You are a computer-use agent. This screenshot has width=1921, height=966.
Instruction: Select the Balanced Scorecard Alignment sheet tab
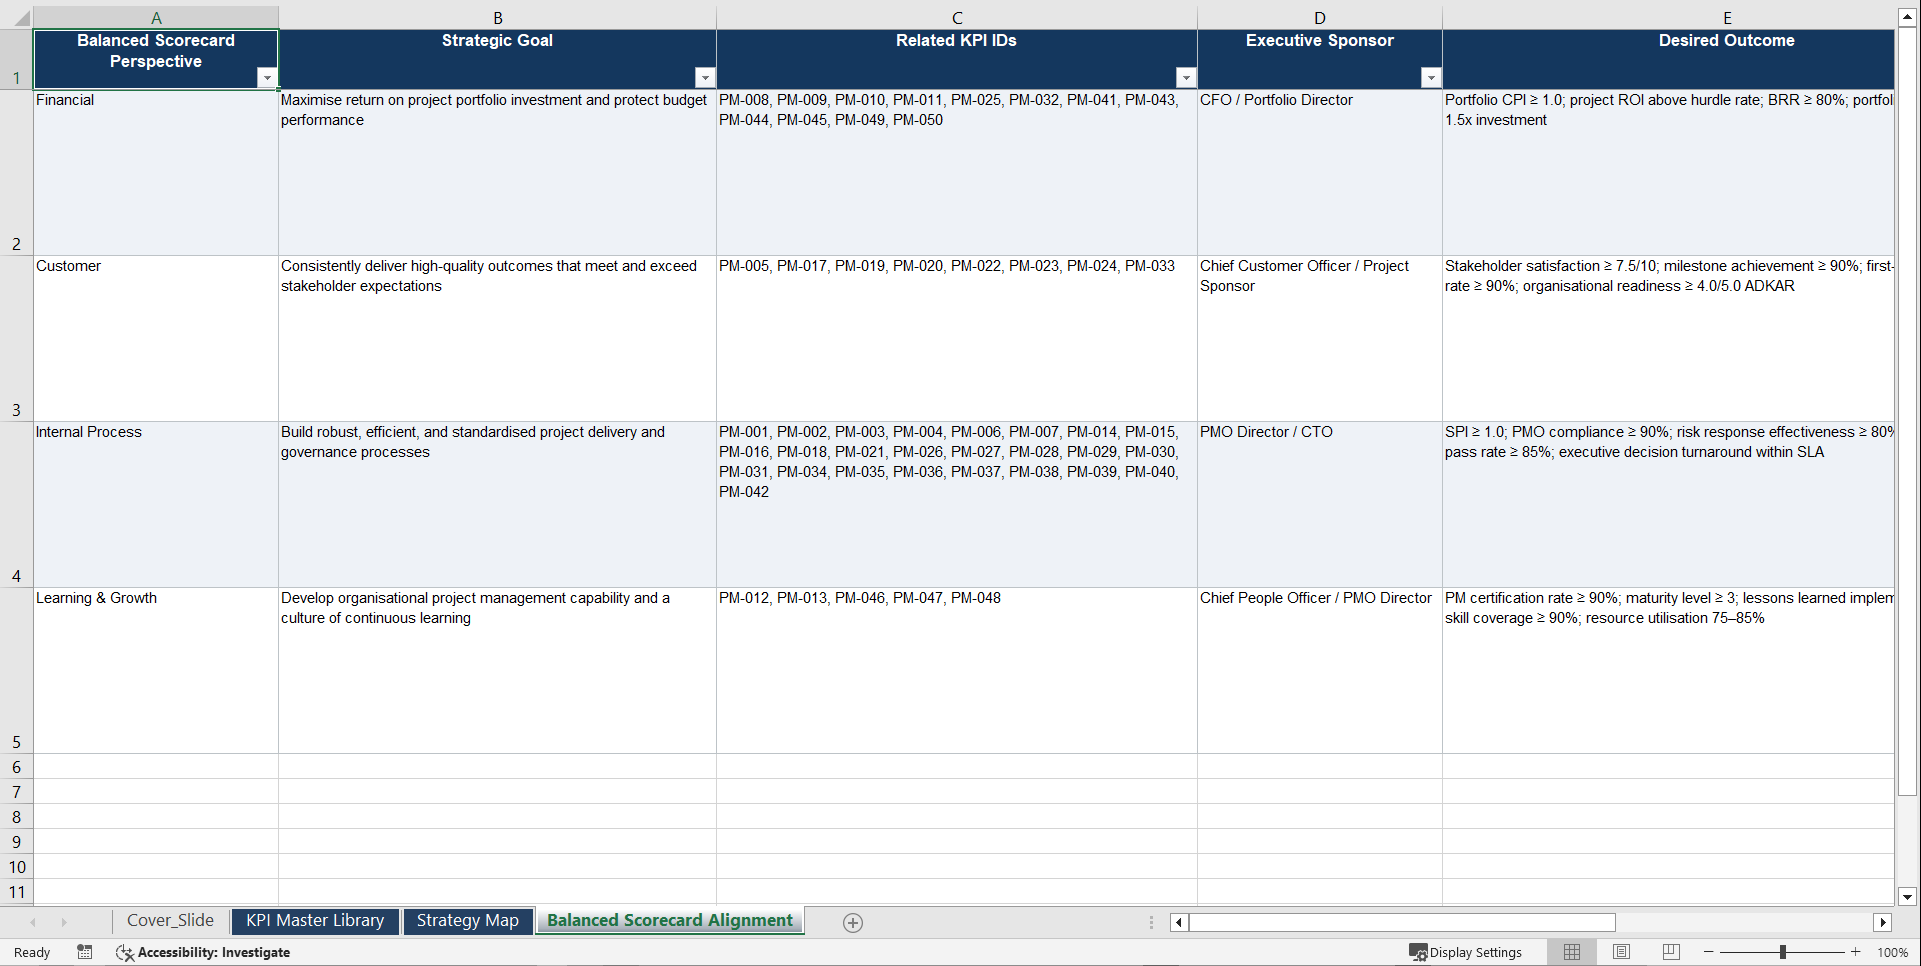coord(670,921)
